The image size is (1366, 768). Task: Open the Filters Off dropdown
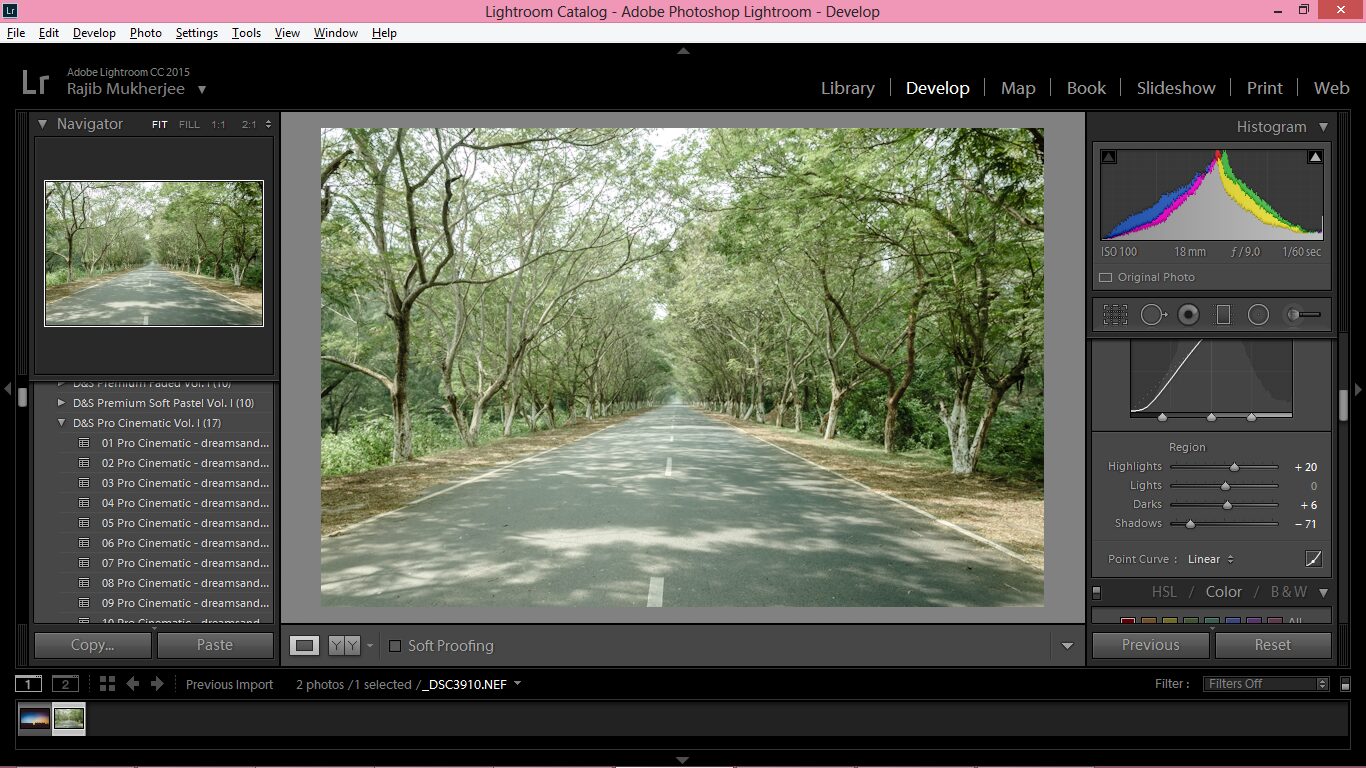(x=1266, y=684)
